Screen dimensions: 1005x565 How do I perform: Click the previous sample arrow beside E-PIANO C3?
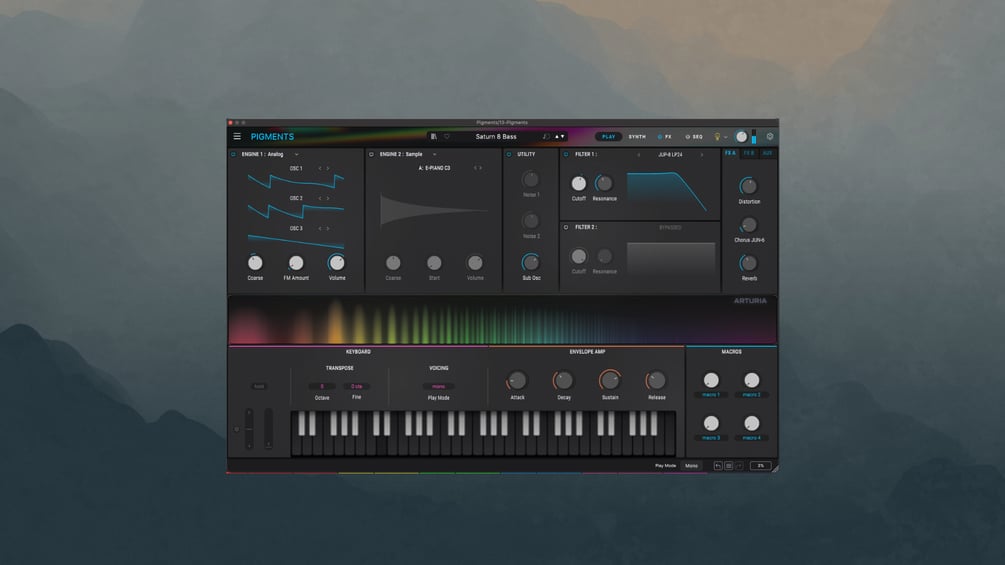coord(475,168)
